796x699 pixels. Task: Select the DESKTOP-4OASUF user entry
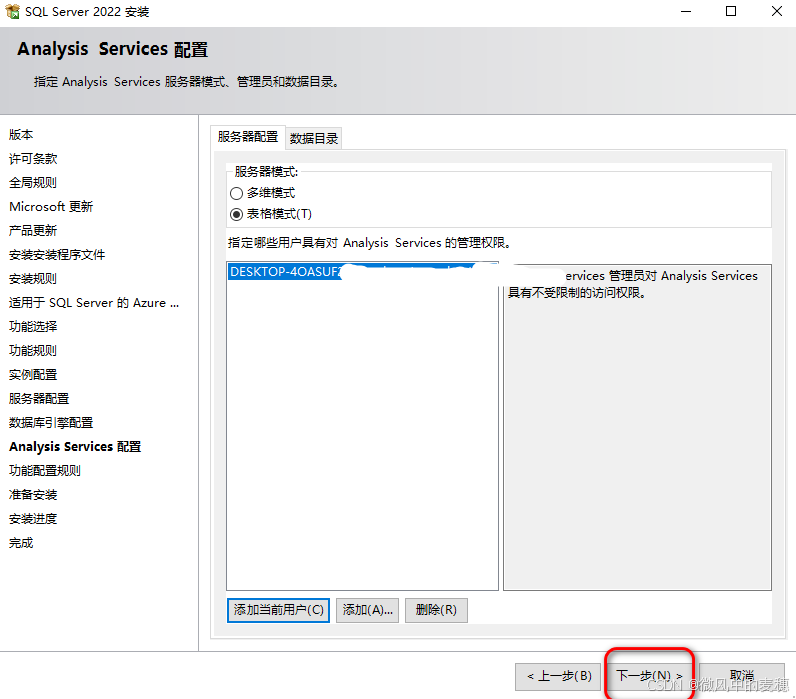tap(362, 272)
